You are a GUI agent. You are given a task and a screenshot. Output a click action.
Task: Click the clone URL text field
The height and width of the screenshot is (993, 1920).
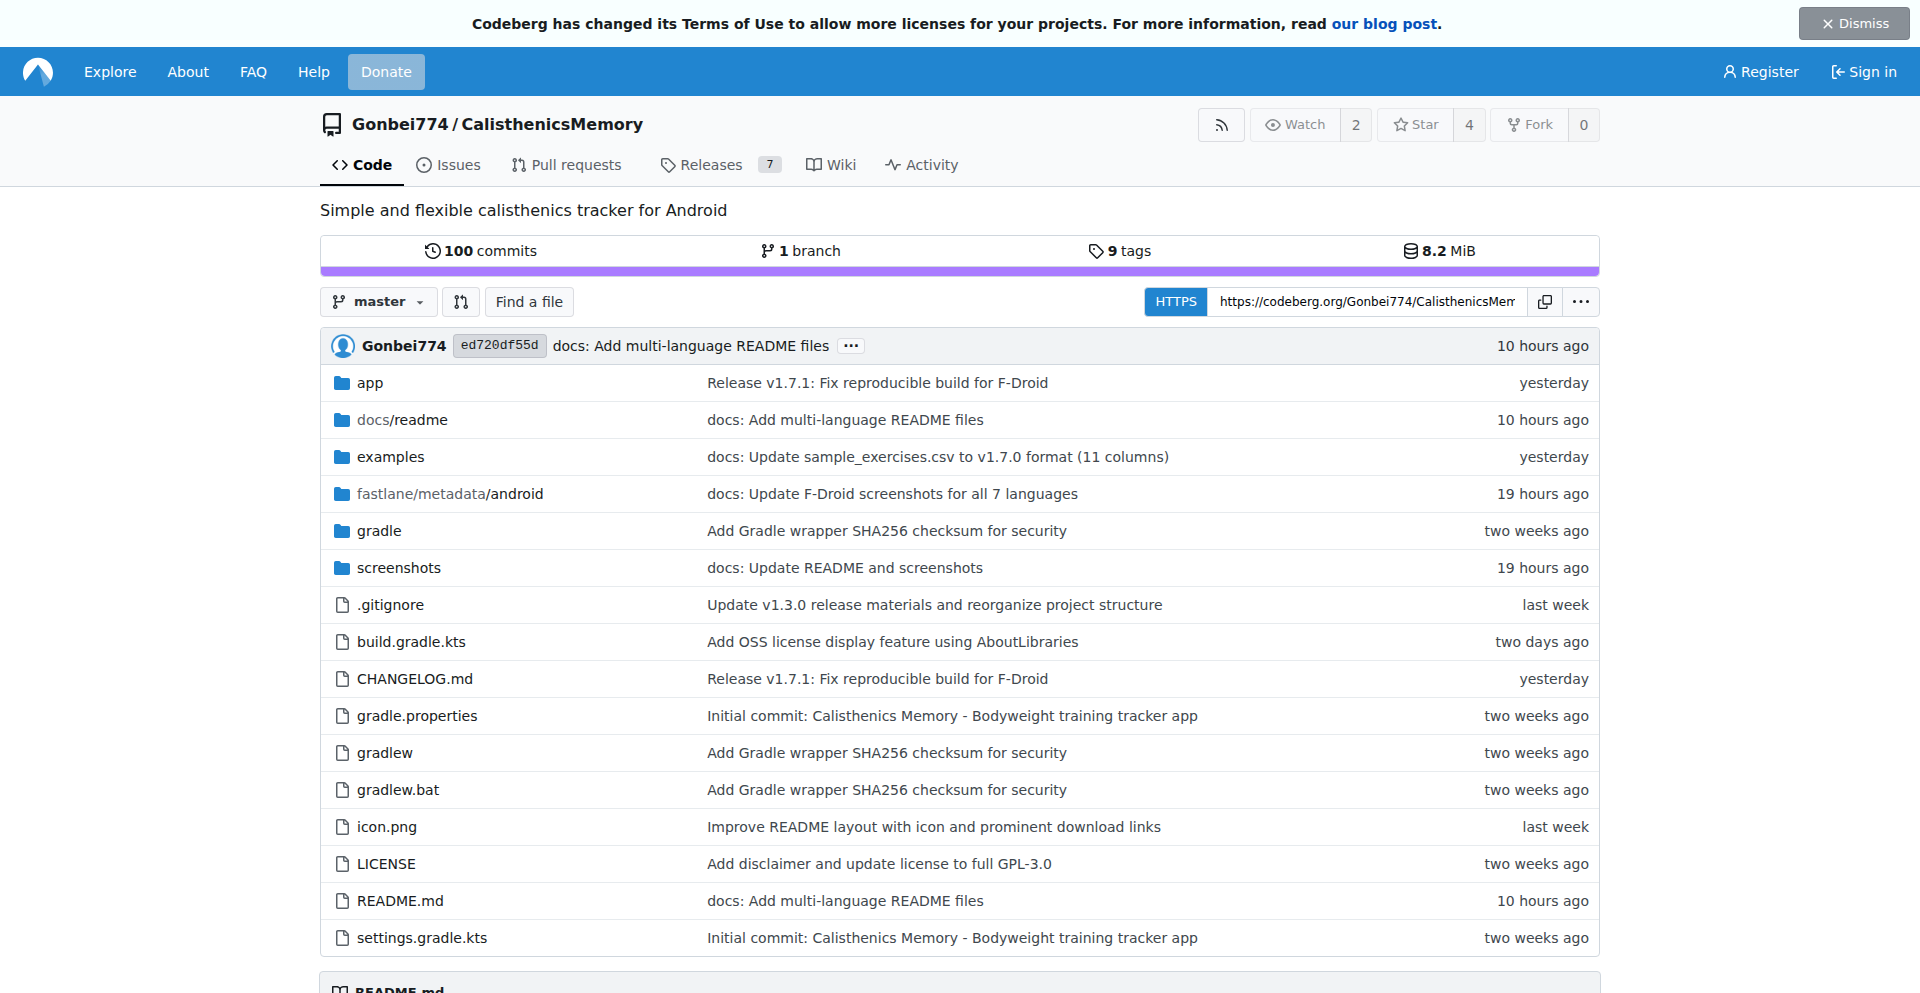[x=1366, y=302]
